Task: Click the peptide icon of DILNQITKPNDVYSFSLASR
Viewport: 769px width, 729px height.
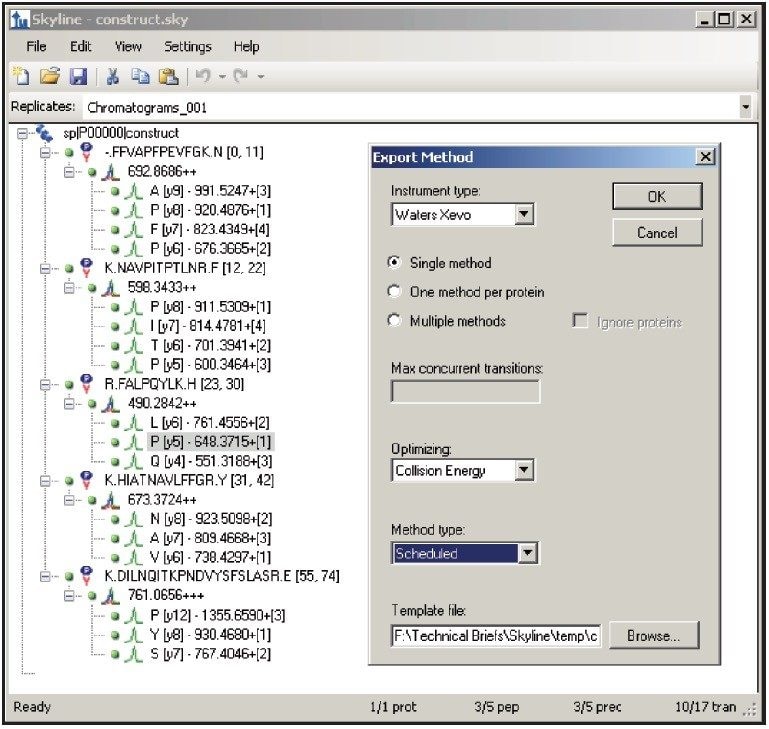Action: click(x=87, y=576)
